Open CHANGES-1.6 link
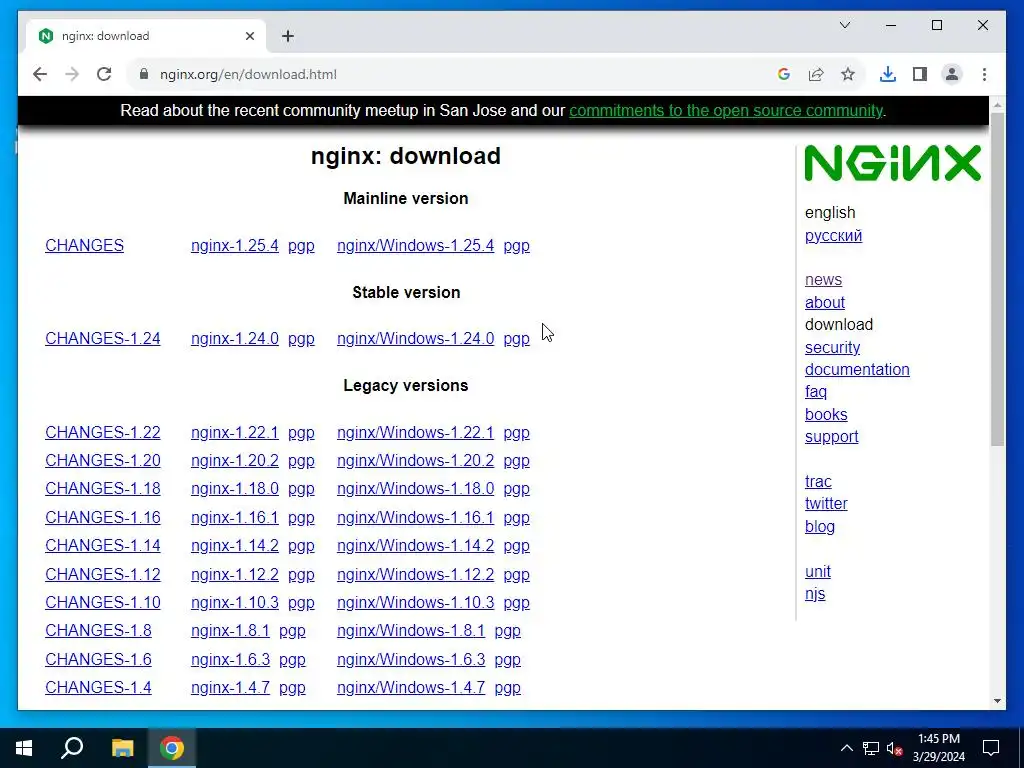 98,659
